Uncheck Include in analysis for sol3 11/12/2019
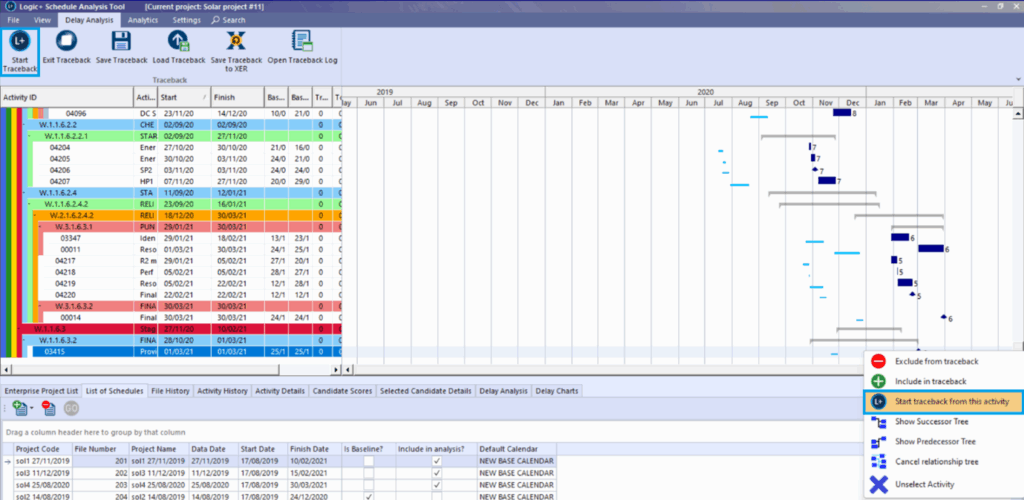The image size is (1024, 500). coord(436,473)
